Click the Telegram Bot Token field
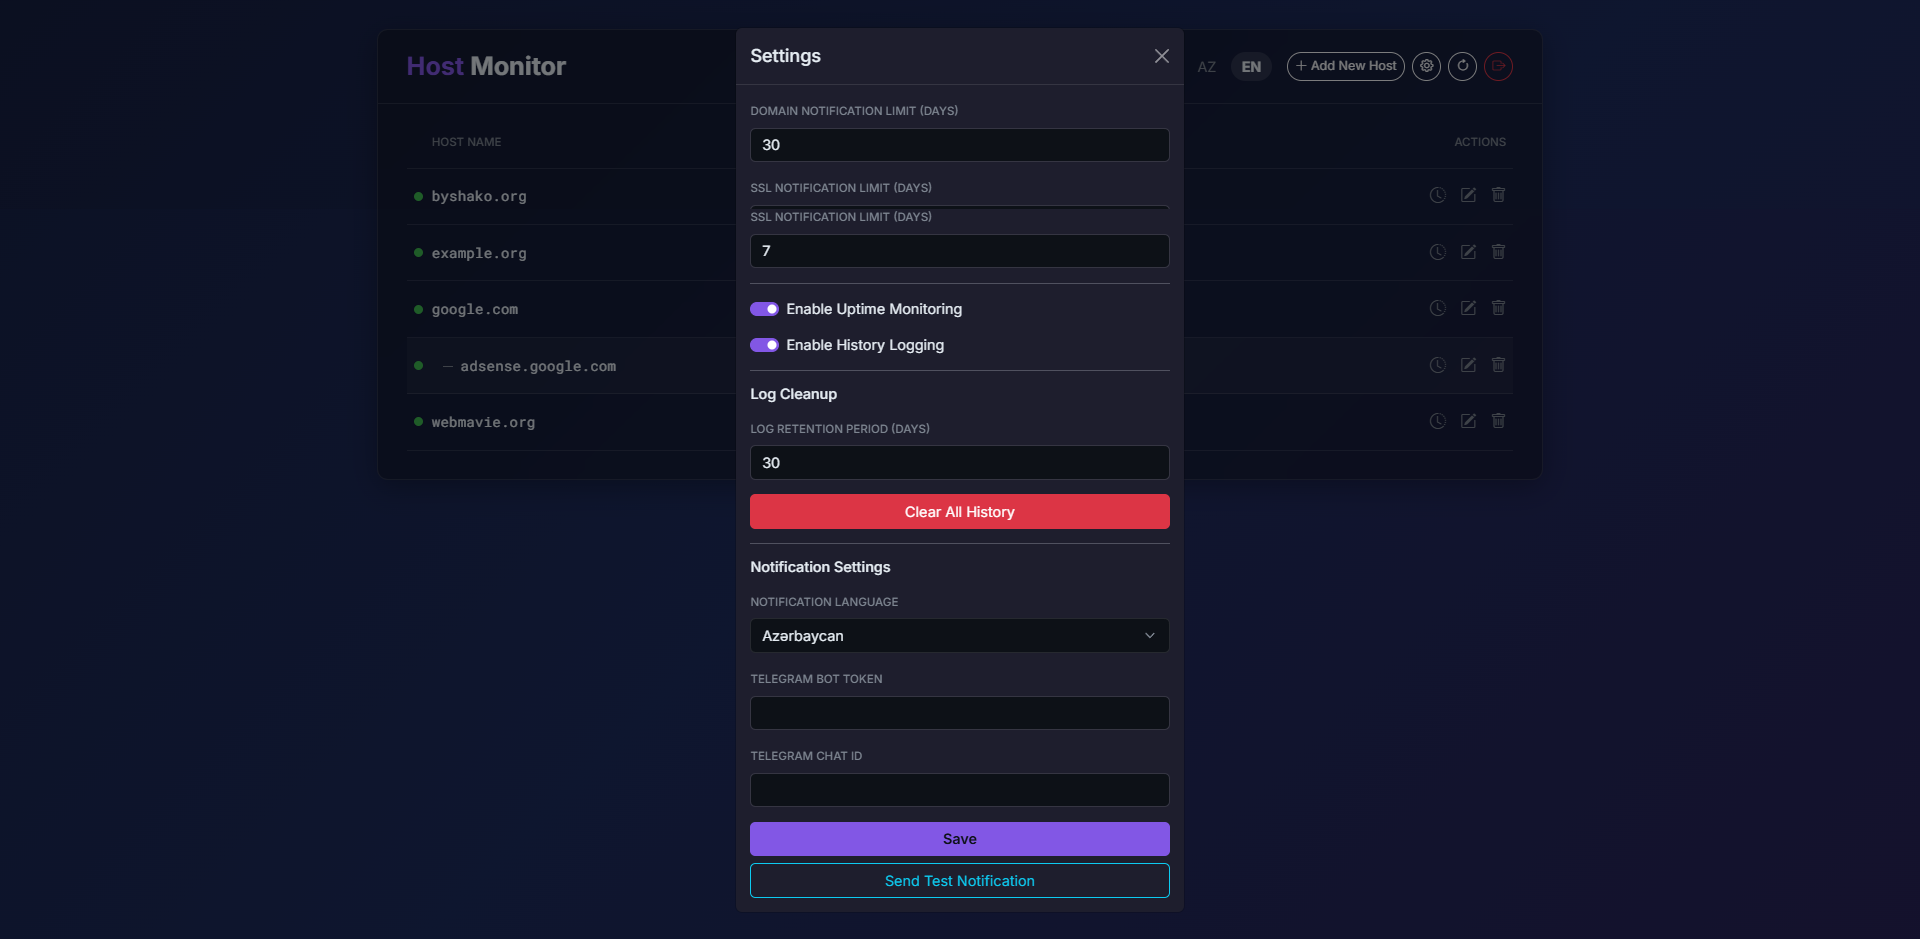 pyautogui.click(x=958, y=712)
